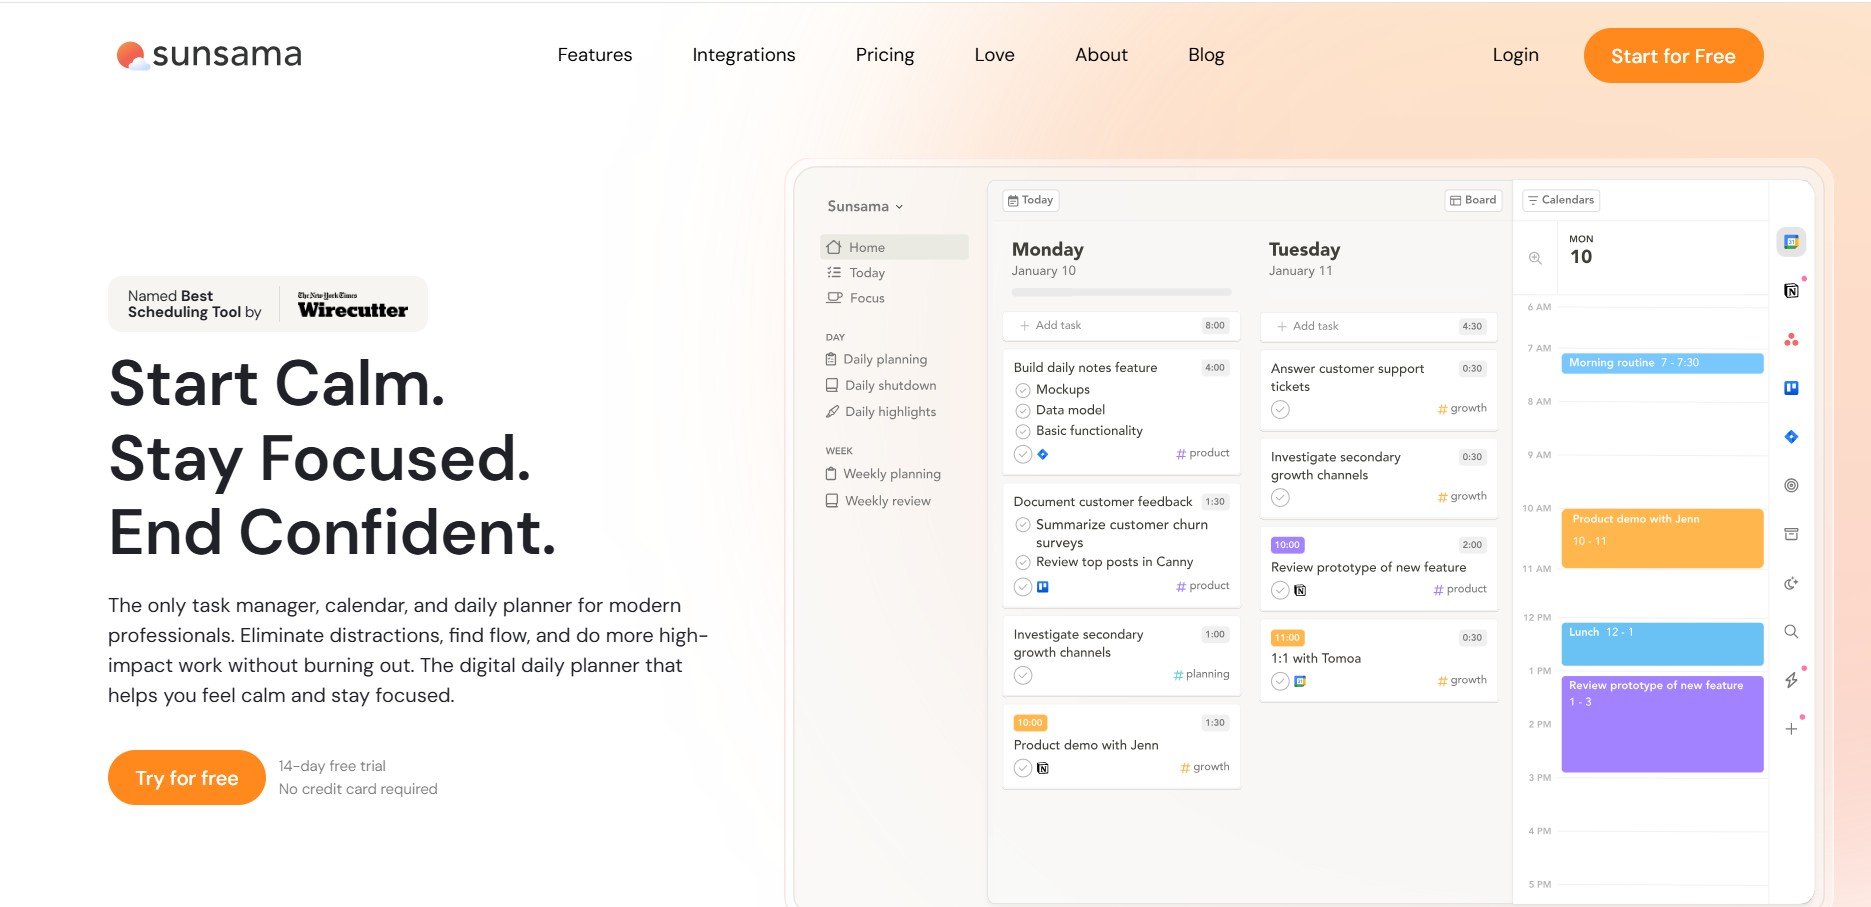This screenshot has height=907, width=1871.
Task: Click the Monday progress bar
Action: (x=1121, y=292)
